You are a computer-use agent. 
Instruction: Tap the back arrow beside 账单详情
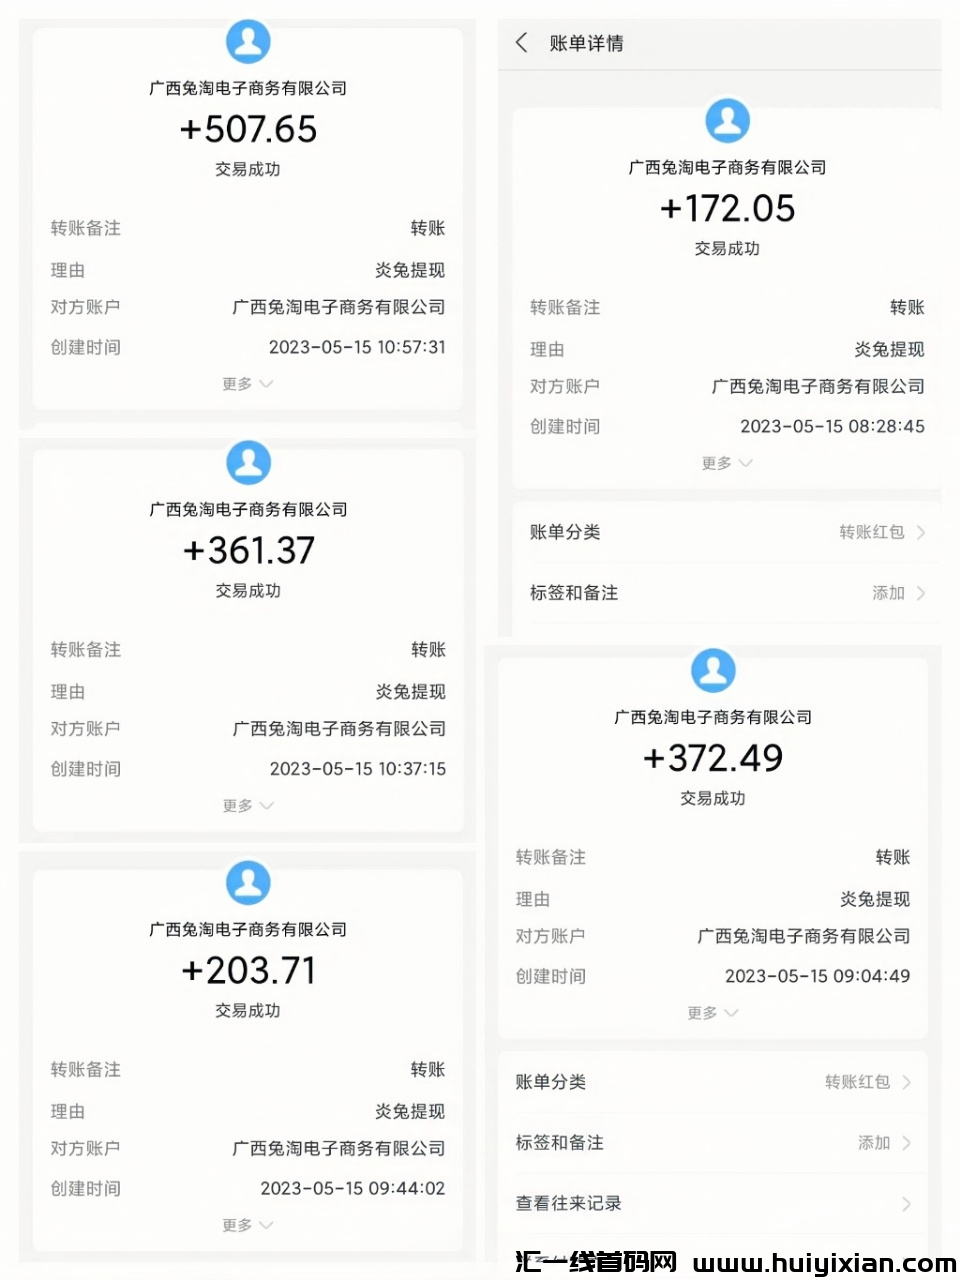point(521,43)
